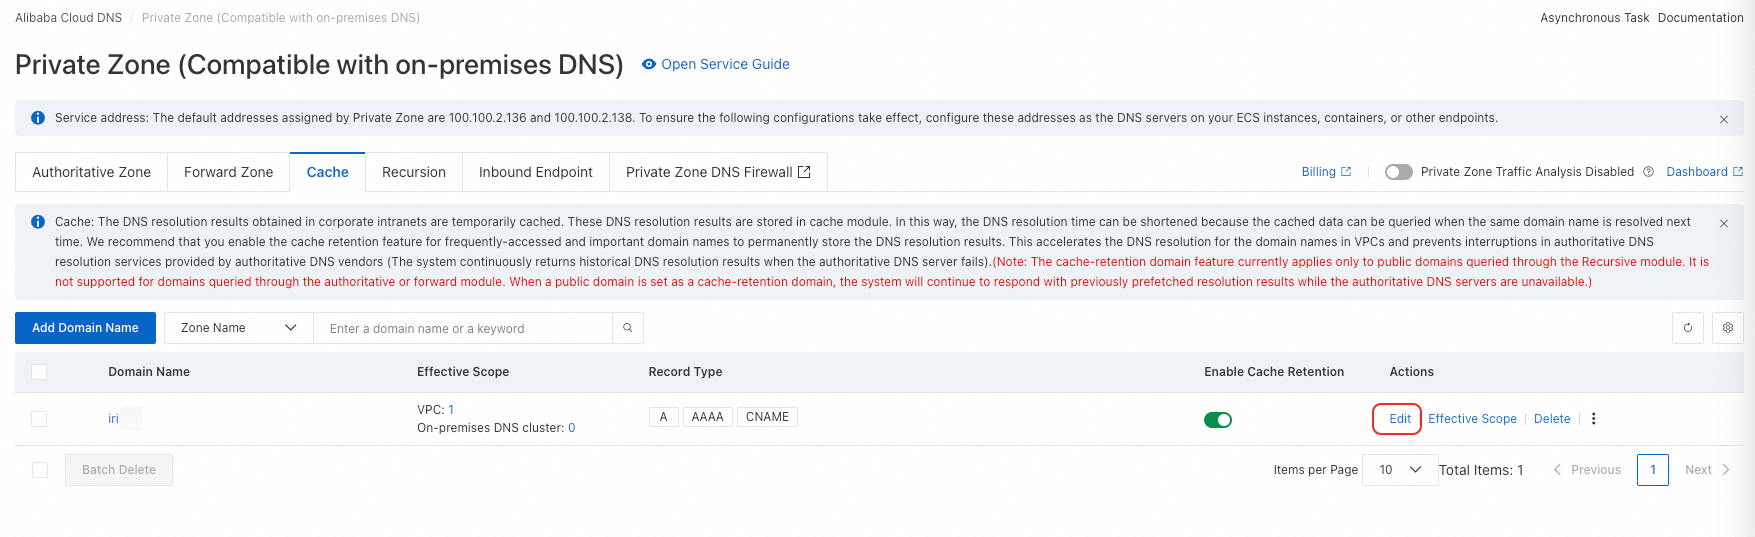Click the search magnifier icon

pyautogui.click(x=628, y=328)
